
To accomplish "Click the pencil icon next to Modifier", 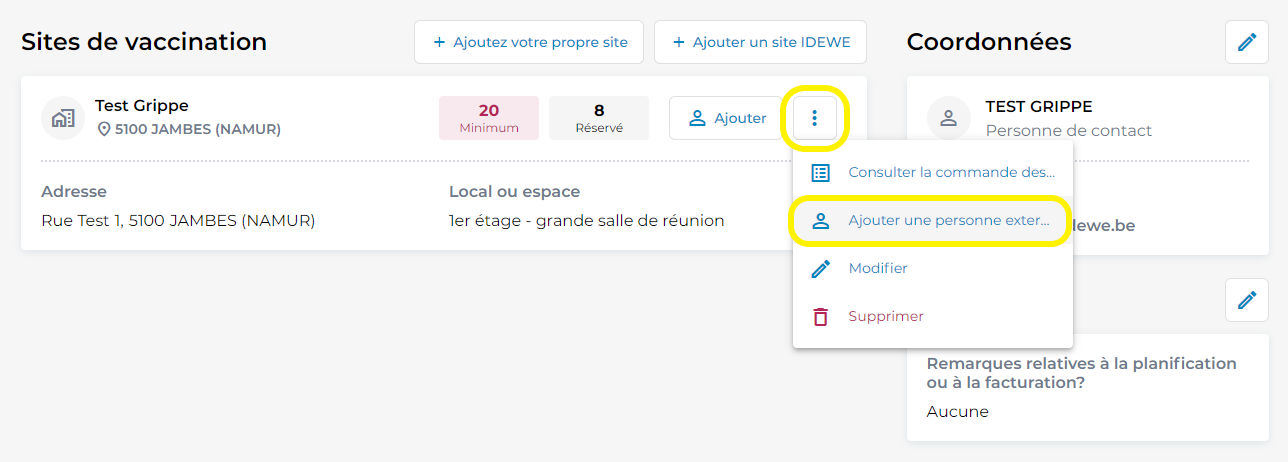I will [x=821, y=268].
